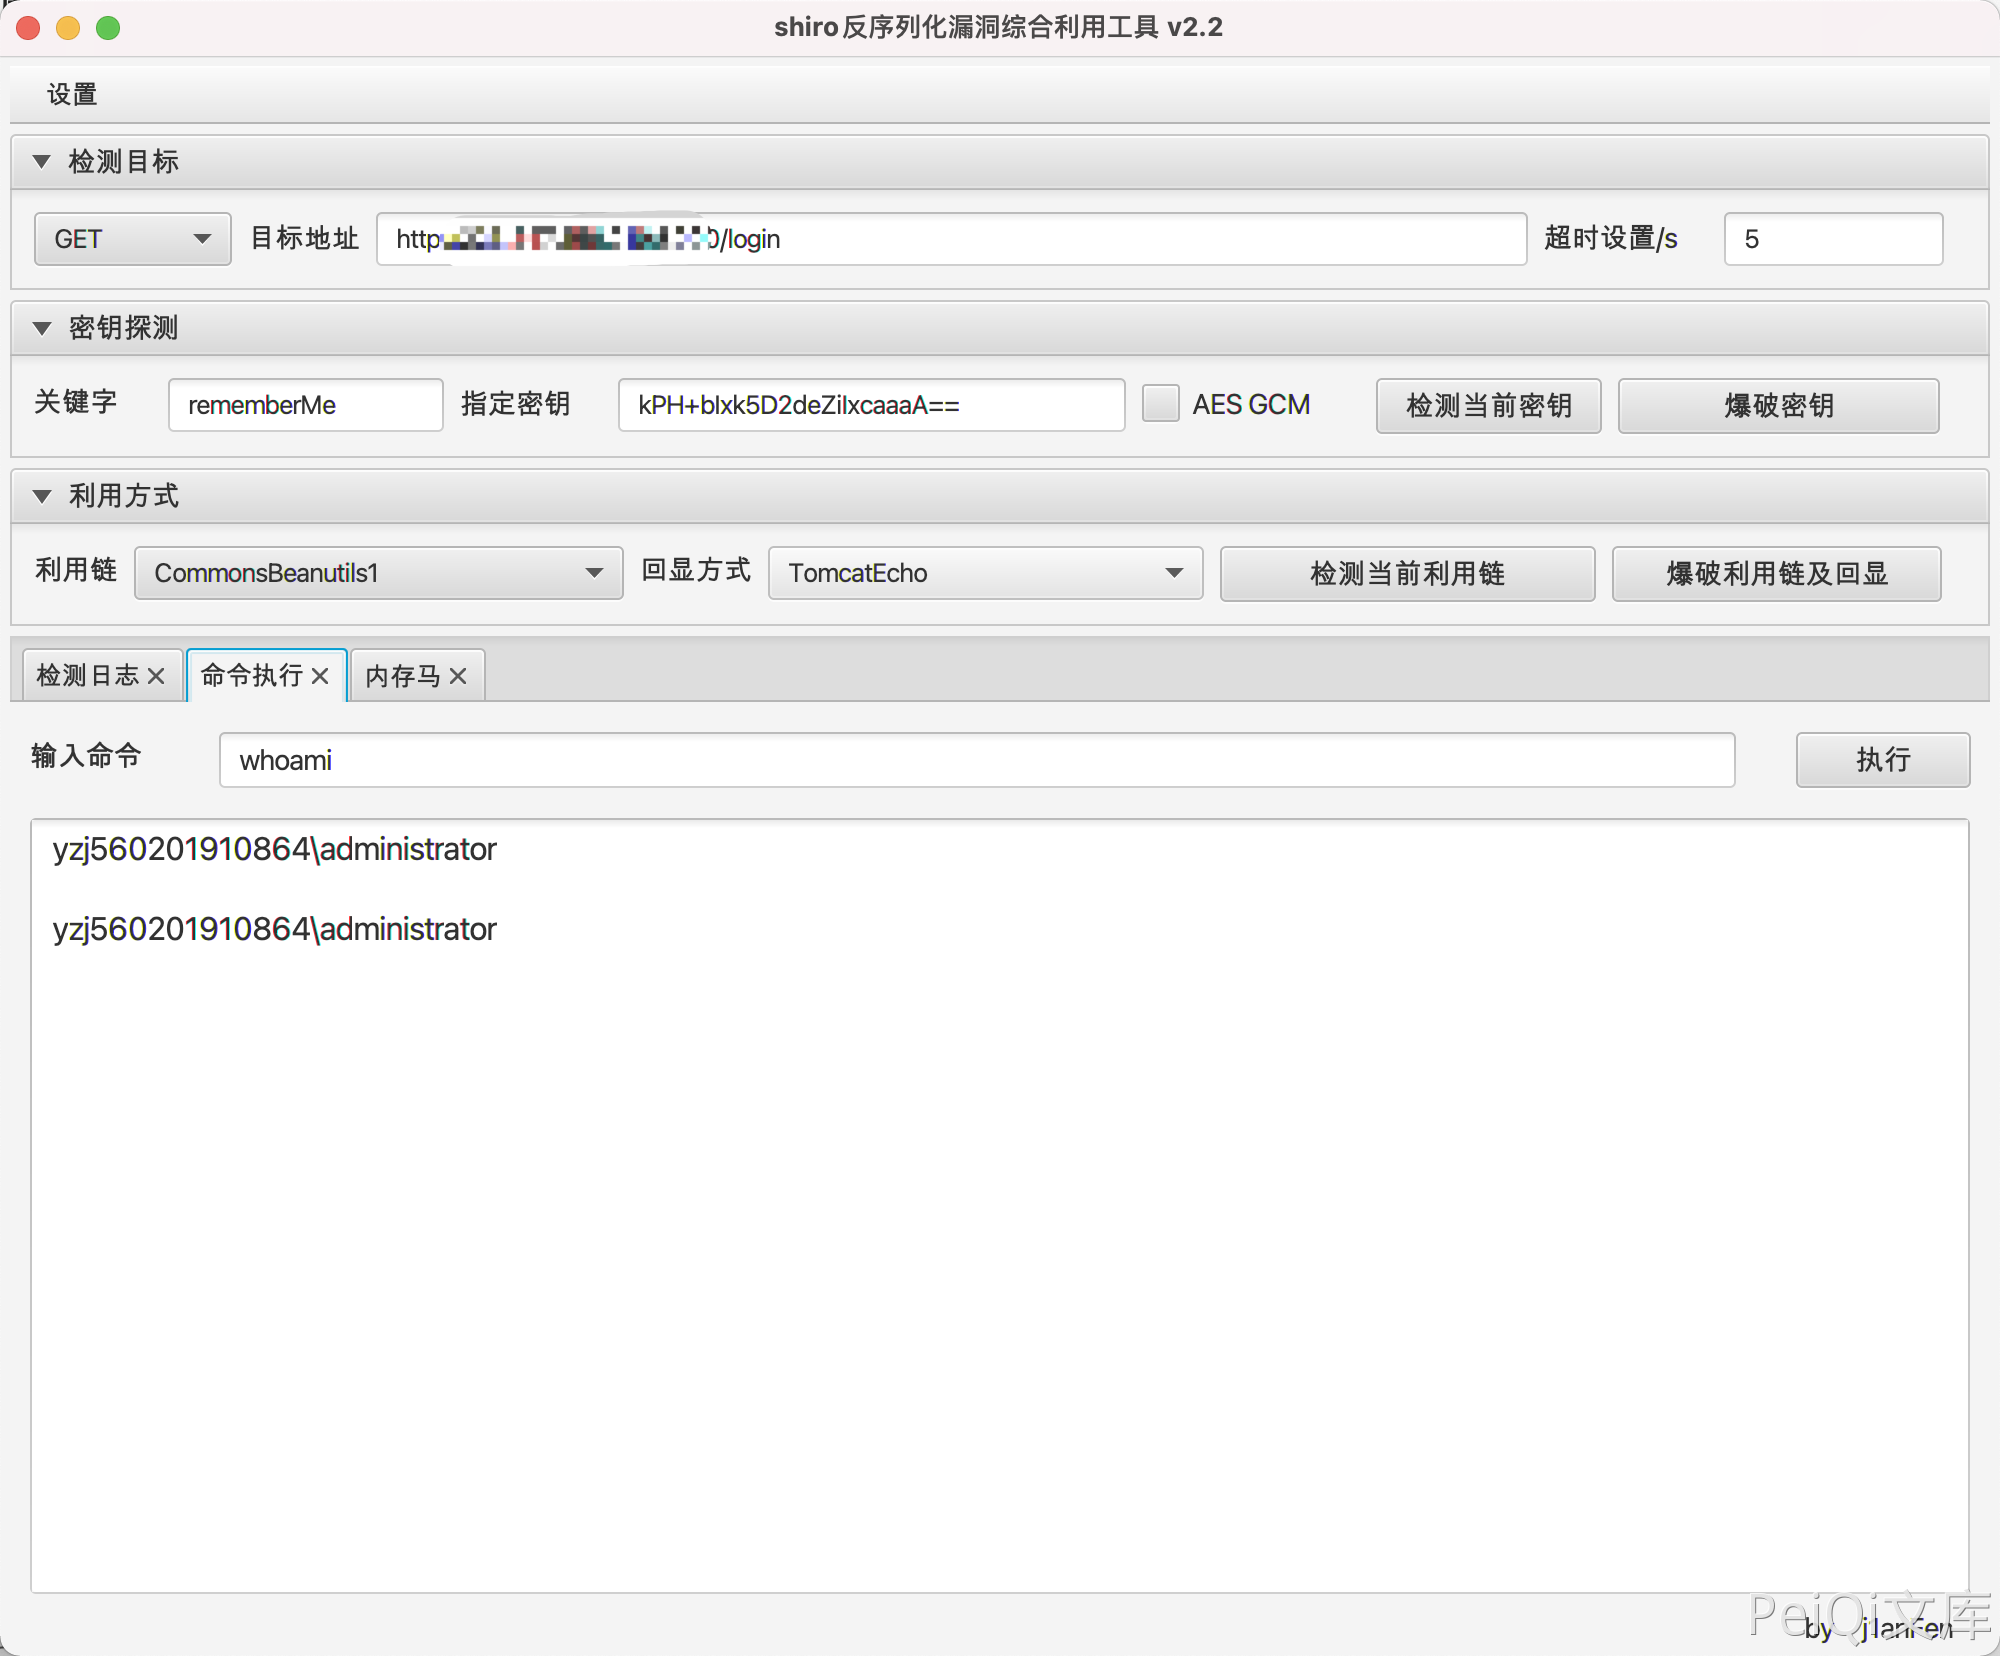This screenshot has width=2000, height=1656.
Task: Click the 检测当前利用链 button
Action: (x=1407, y=574)
